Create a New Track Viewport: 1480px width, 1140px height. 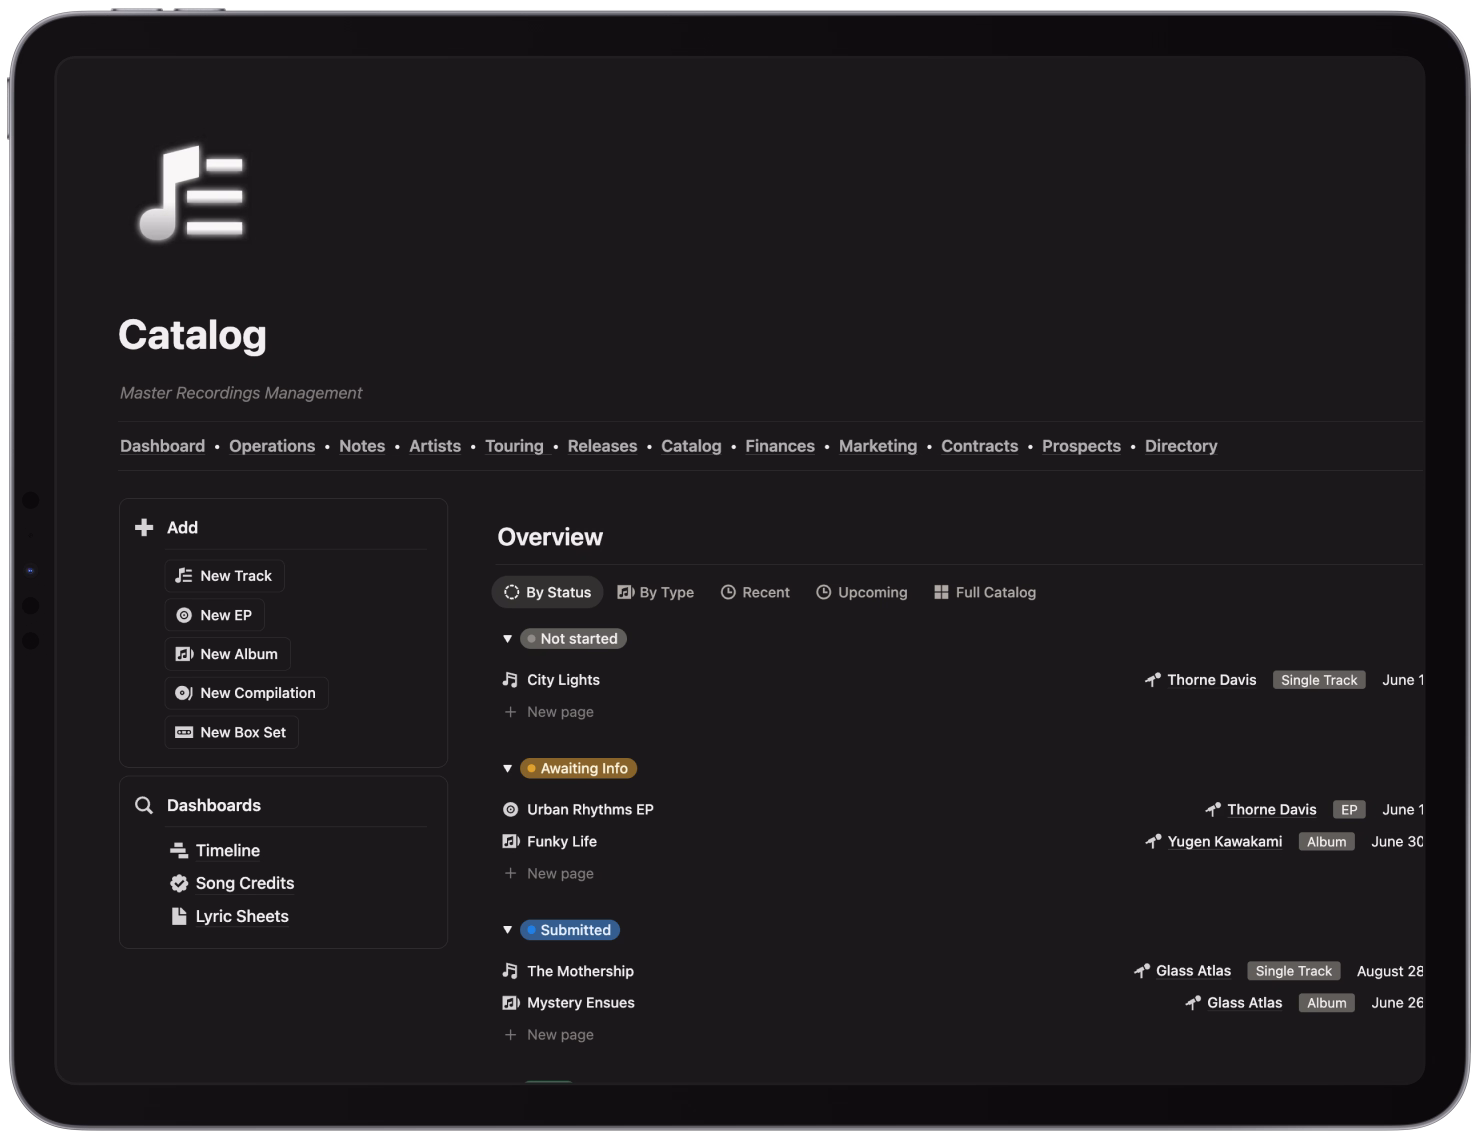click(x=224, y=576)
